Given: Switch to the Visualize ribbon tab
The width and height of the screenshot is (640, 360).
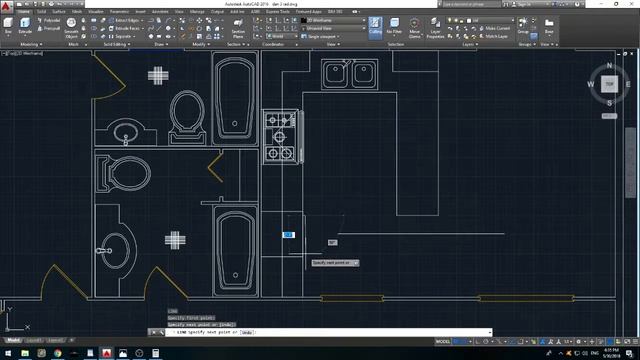Looking at the screenshot, I should point(96,12).
